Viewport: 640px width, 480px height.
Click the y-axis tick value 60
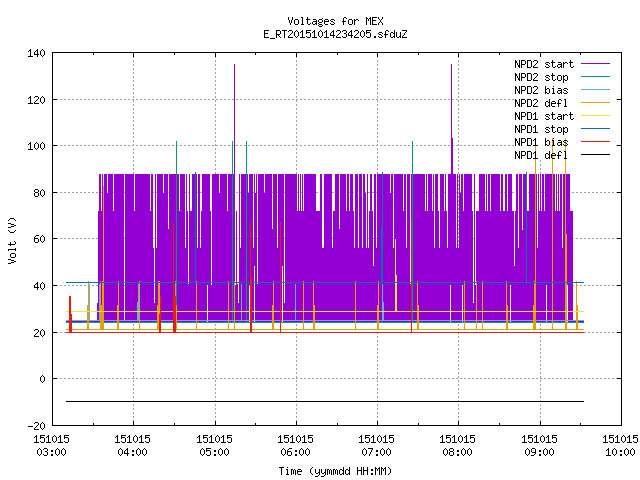tap(40, 239)
